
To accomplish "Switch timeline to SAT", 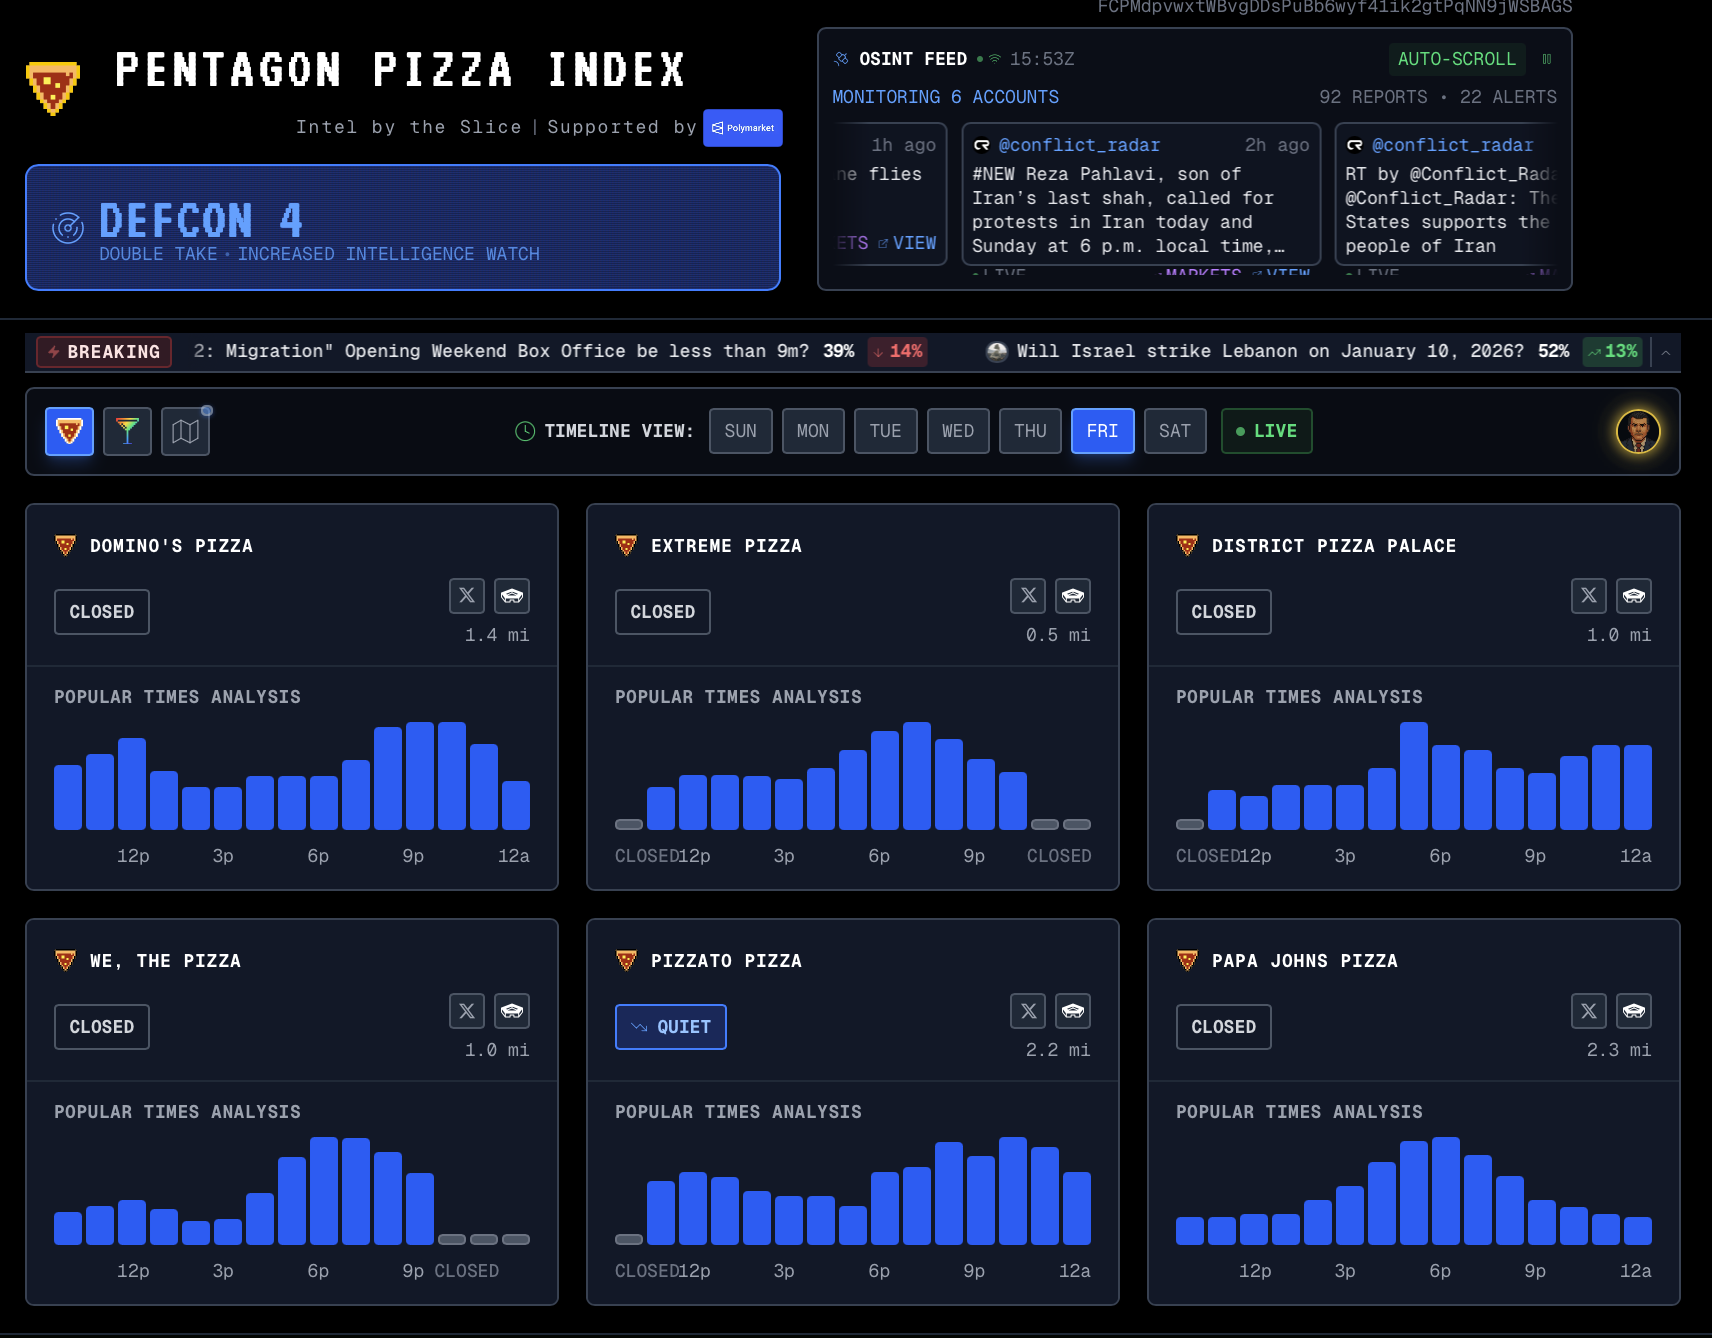I will [1175, 431].
